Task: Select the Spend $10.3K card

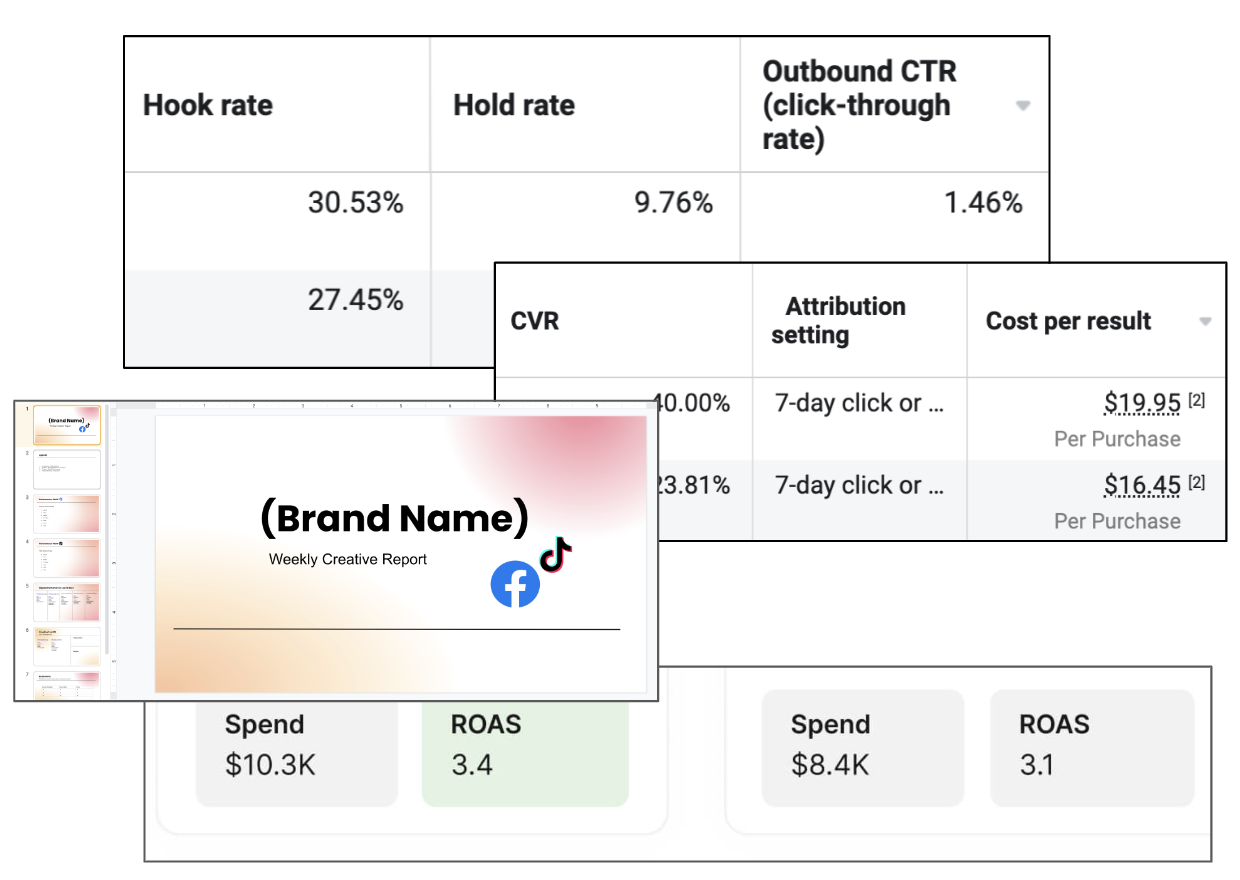Action: (297, 745)
